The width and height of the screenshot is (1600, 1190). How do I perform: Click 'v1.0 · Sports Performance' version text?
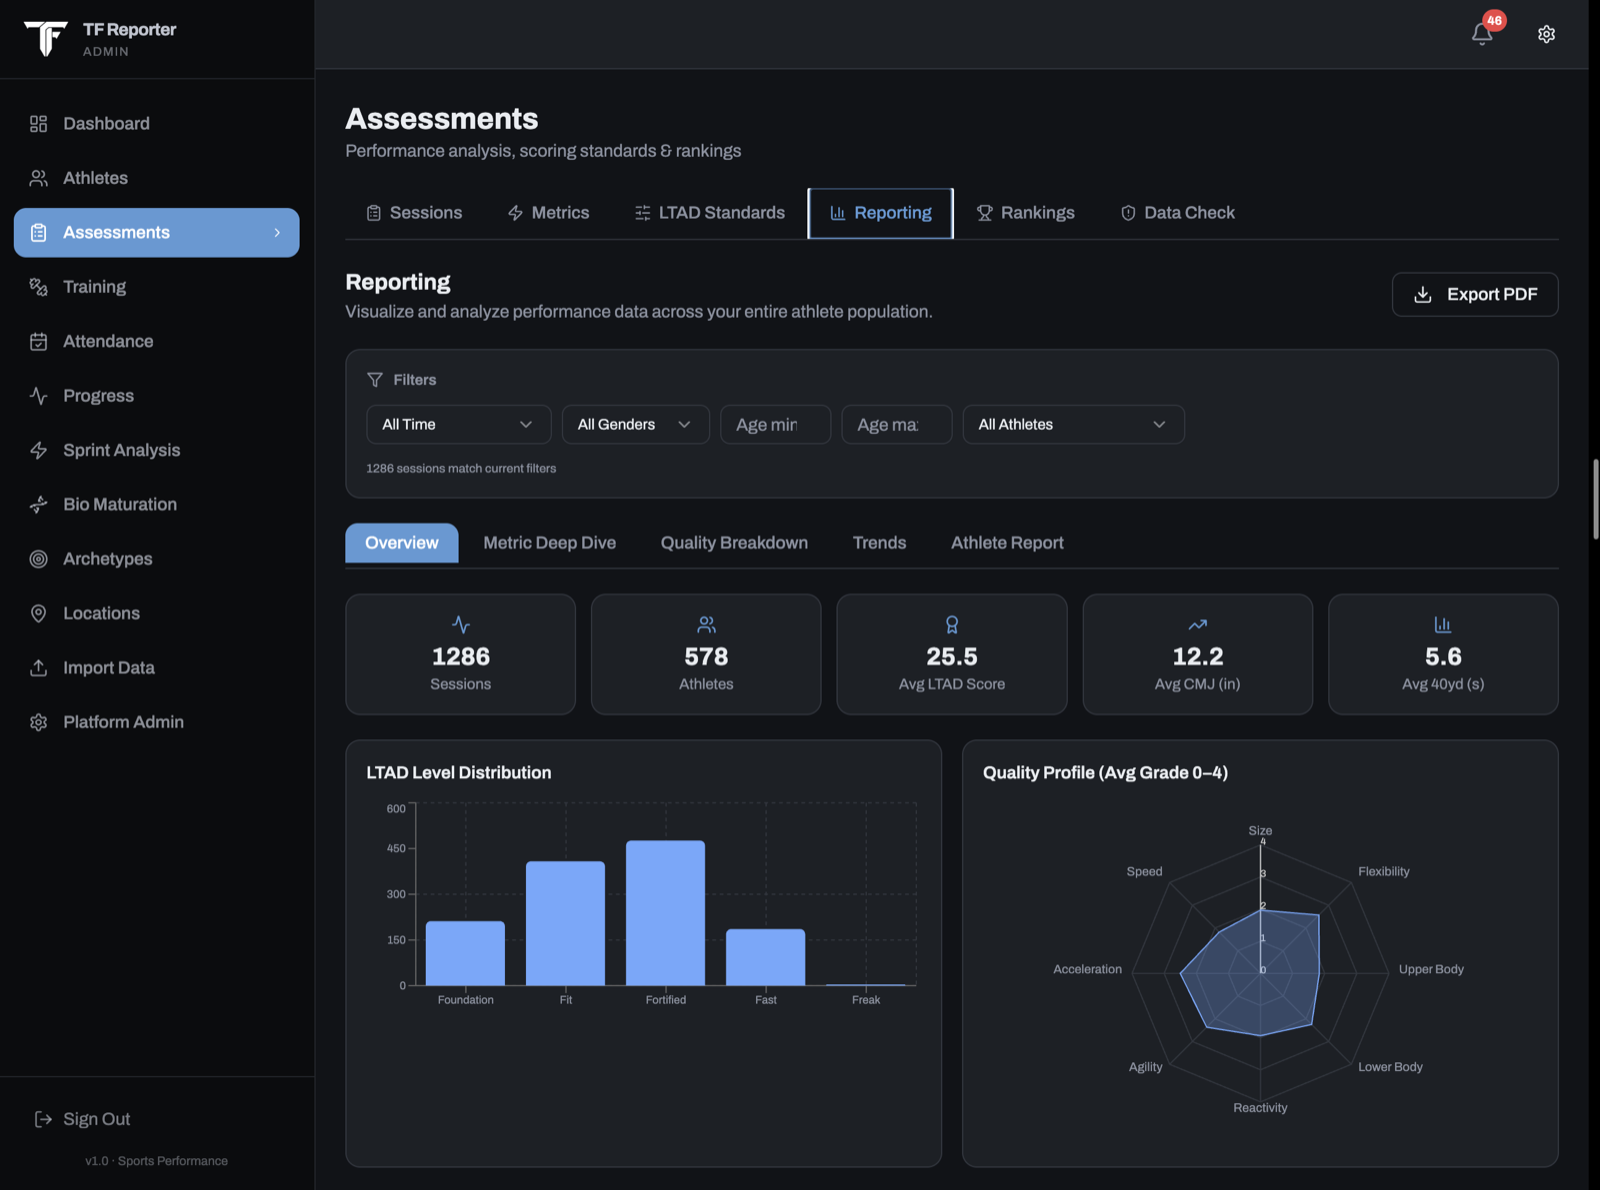click(x=157, y=1161)
